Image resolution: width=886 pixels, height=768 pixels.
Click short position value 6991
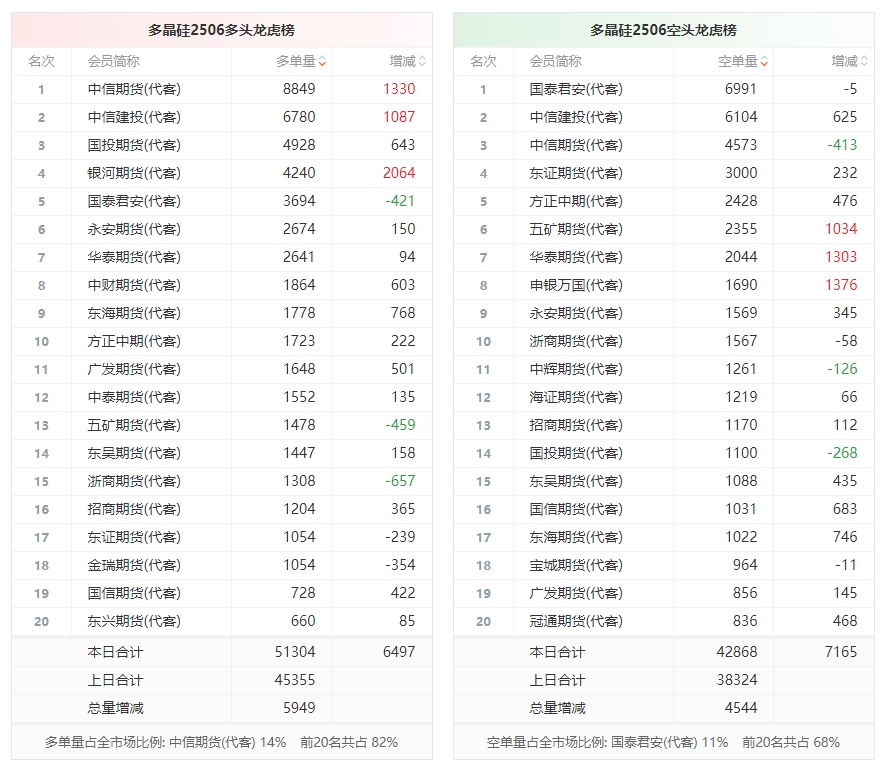pos(741,89)
